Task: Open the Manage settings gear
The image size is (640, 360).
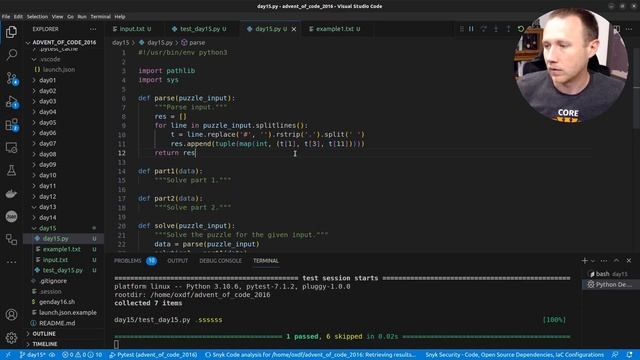Action: pyautogui.click(x=11, y=338)
